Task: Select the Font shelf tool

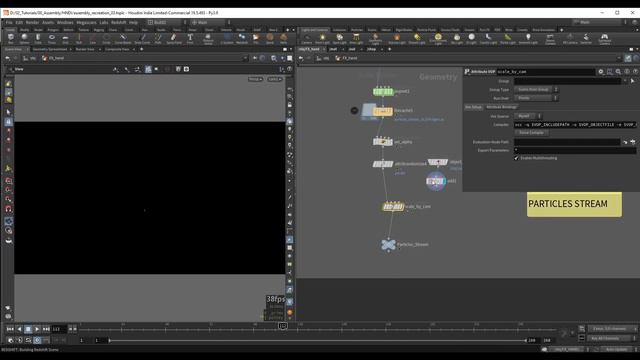Action: click(190, 39)
